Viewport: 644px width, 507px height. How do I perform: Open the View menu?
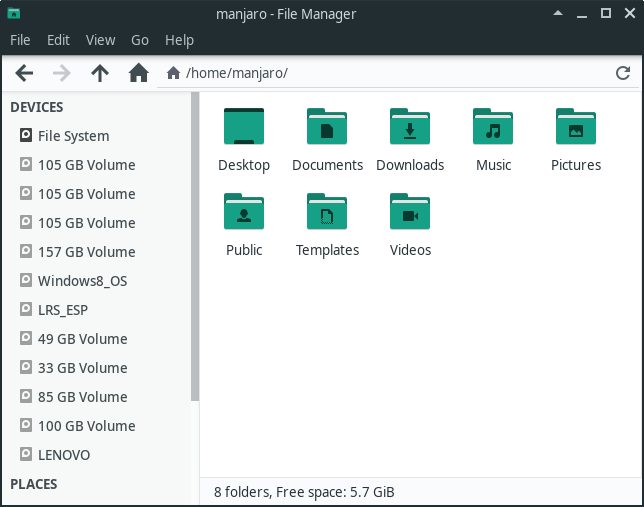click(x=100, y=40)
